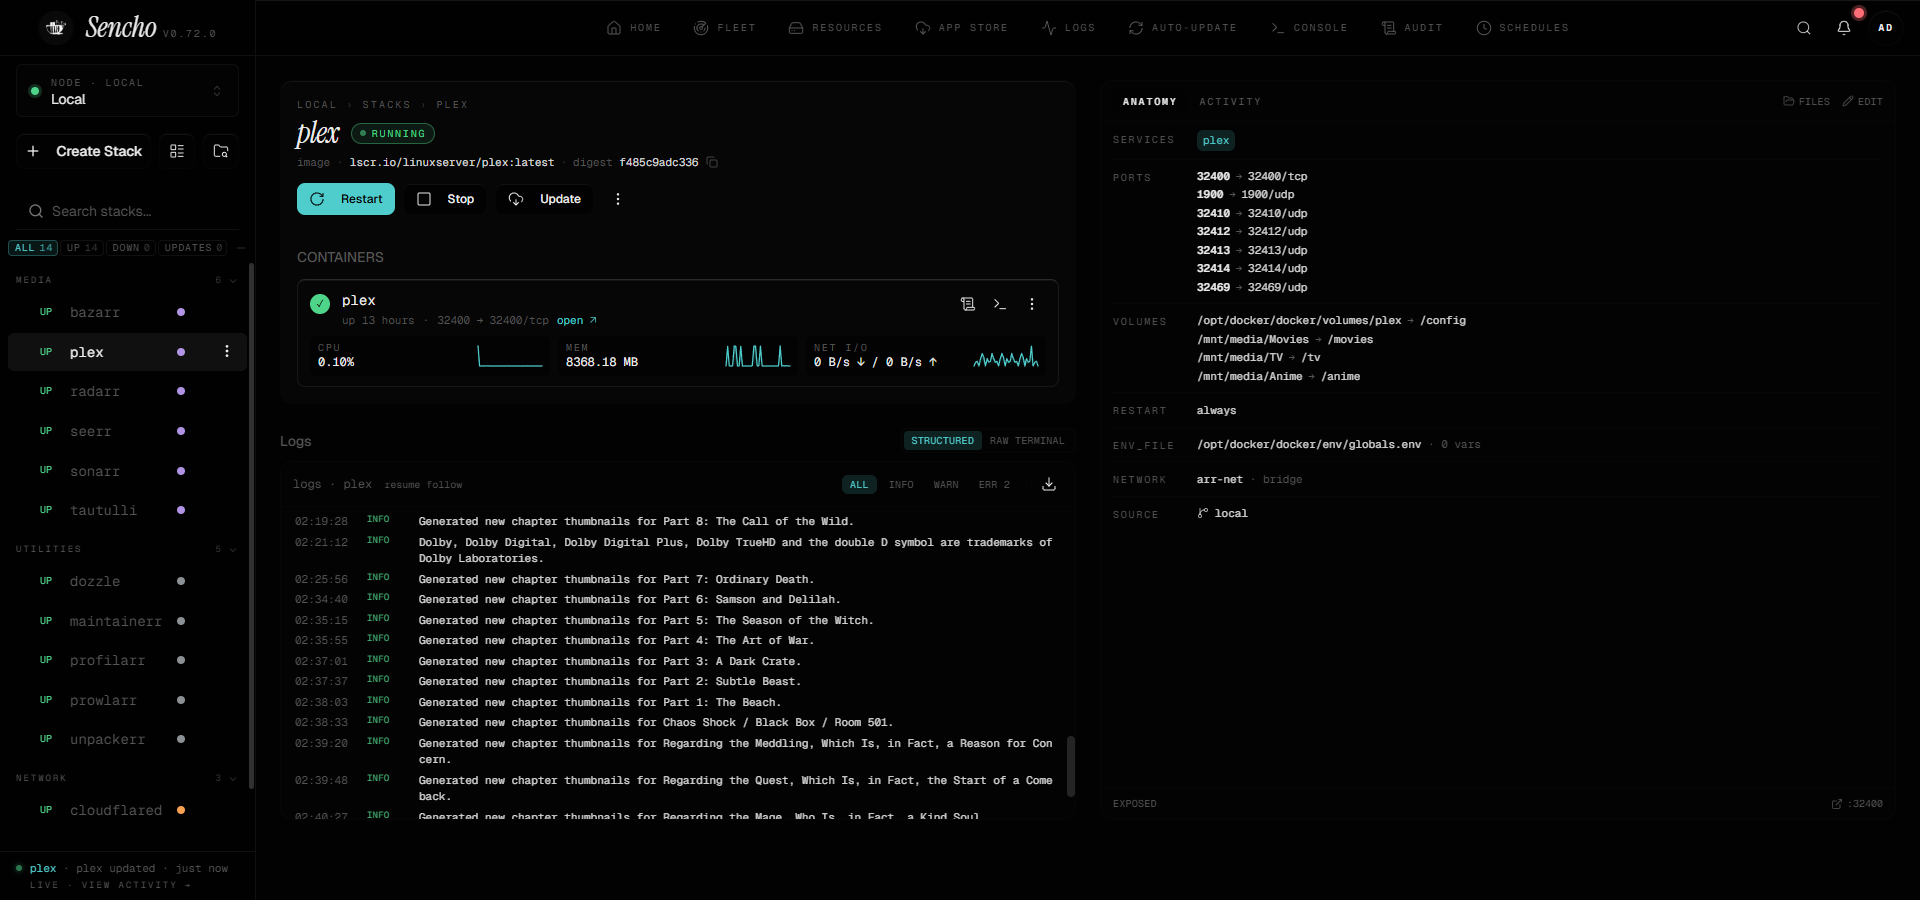This screenshot has height=900, width=1920.
Task: Download the logs
Action: click(x=1049, y=484)
